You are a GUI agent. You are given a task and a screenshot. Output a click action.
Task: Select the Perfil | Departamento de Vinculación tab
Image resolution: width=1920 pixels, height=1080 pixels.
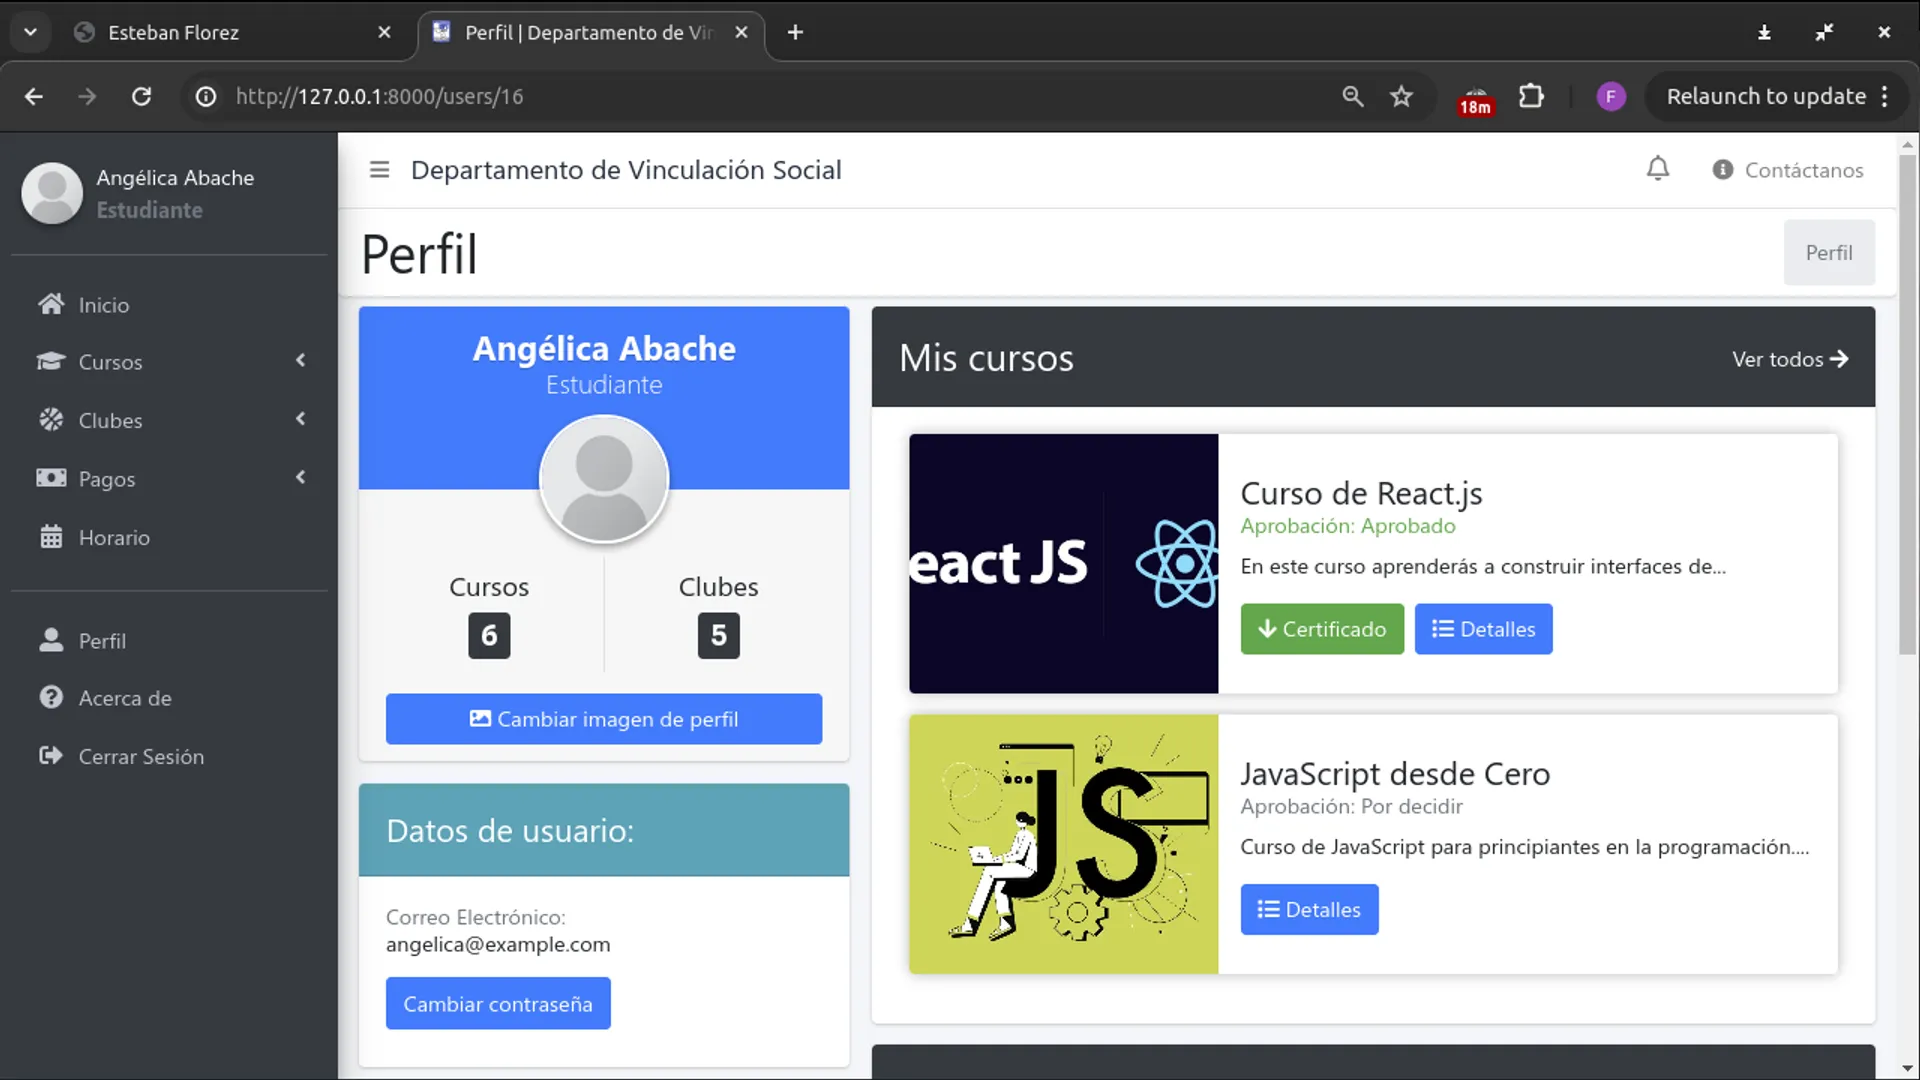pos(590,32)
